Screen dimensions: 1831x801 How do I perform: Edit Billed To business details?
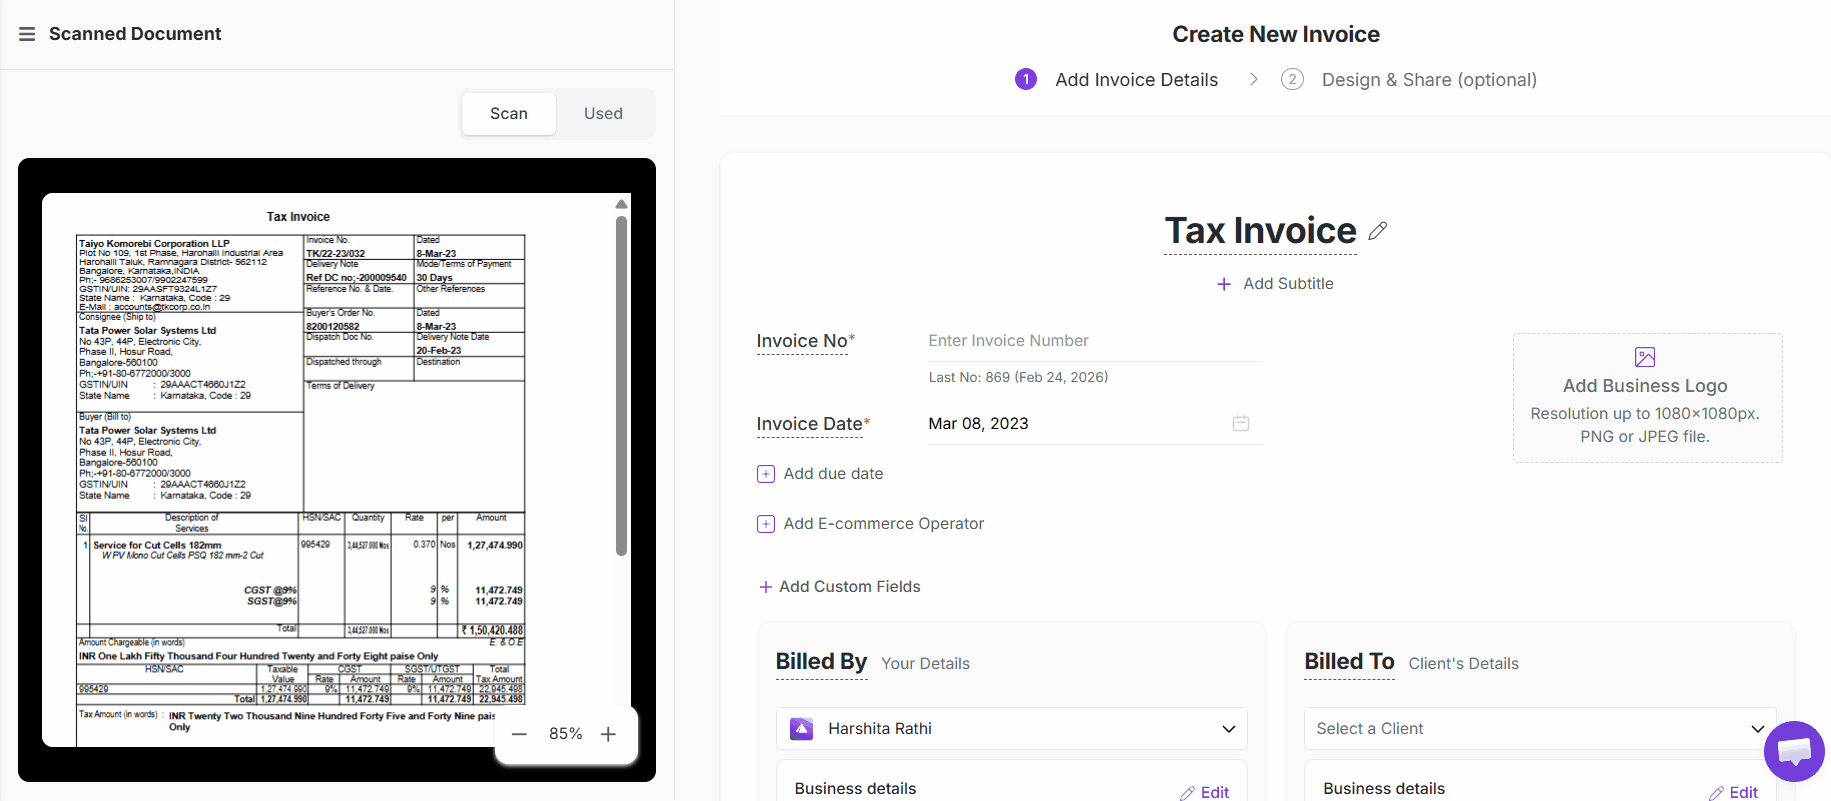1733,791
